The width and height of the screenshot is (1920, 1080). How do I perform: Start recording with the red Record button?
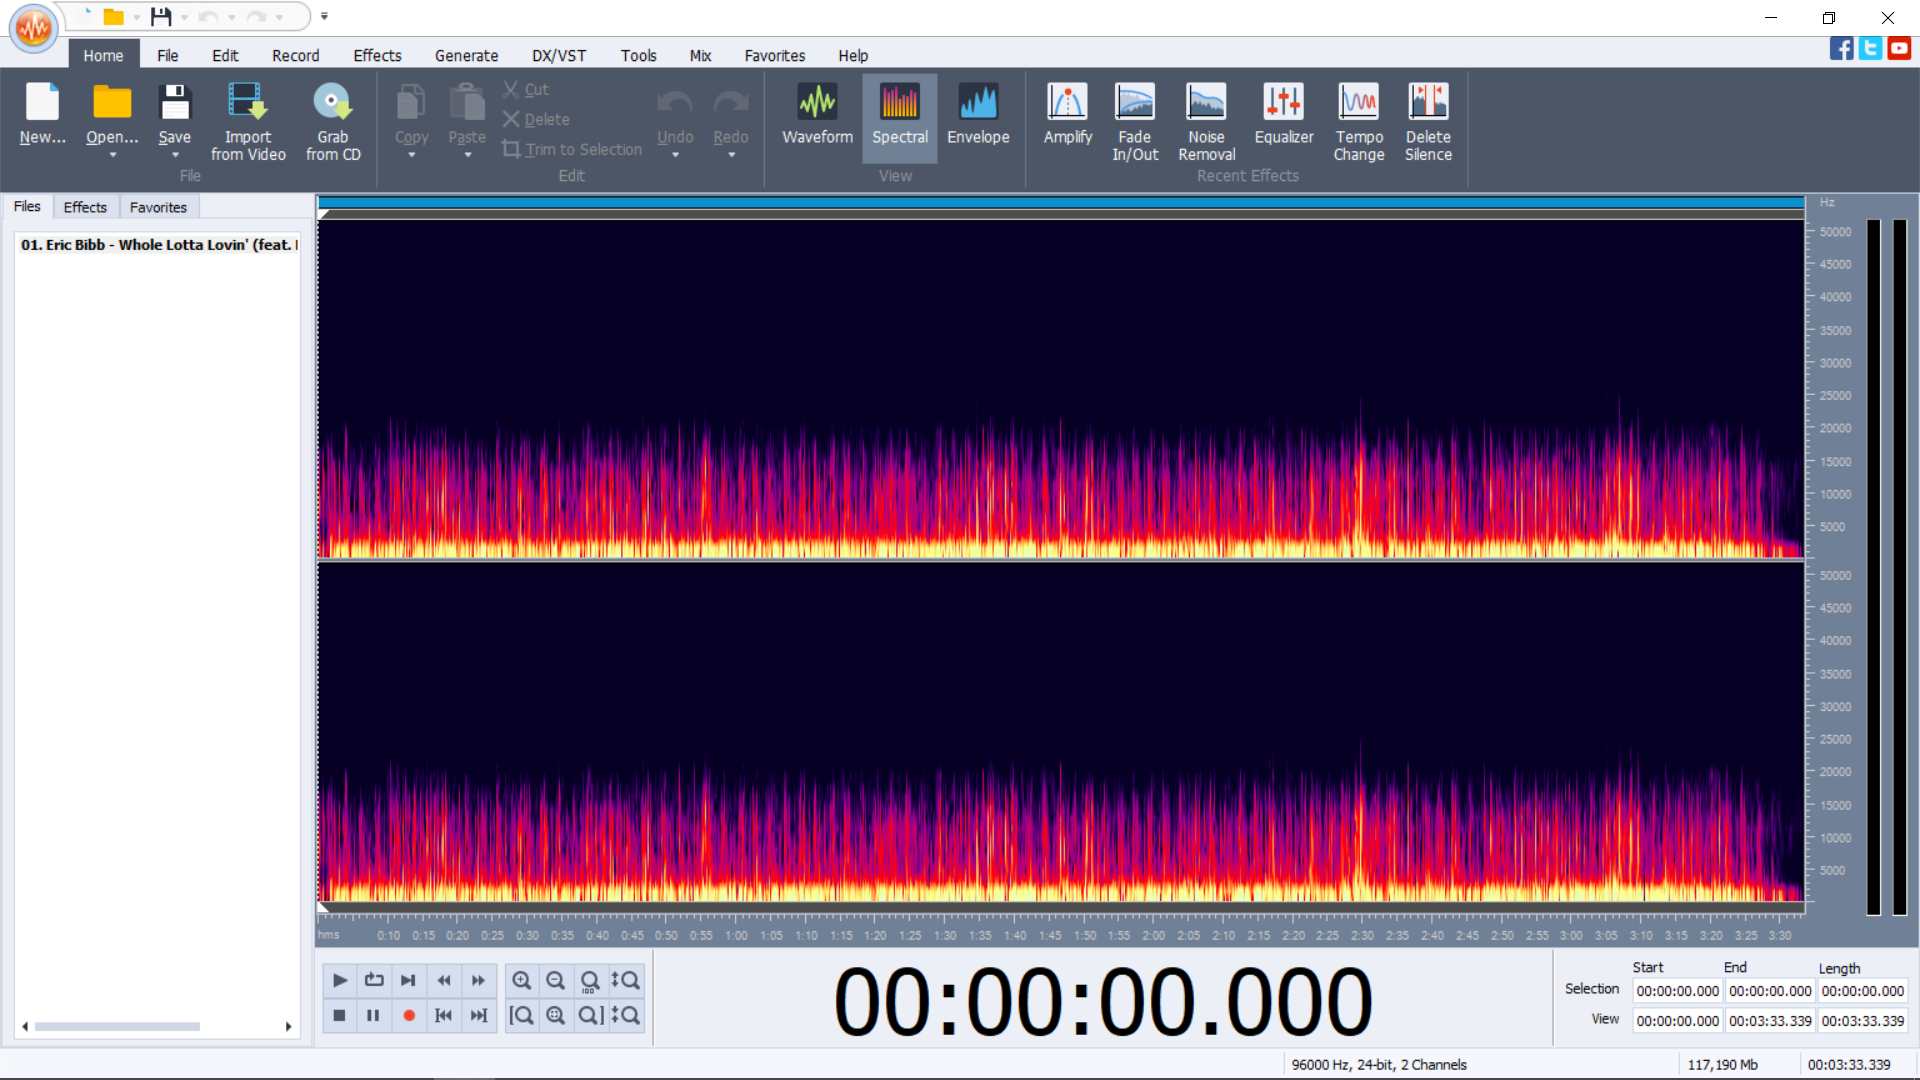(408, 1016)
